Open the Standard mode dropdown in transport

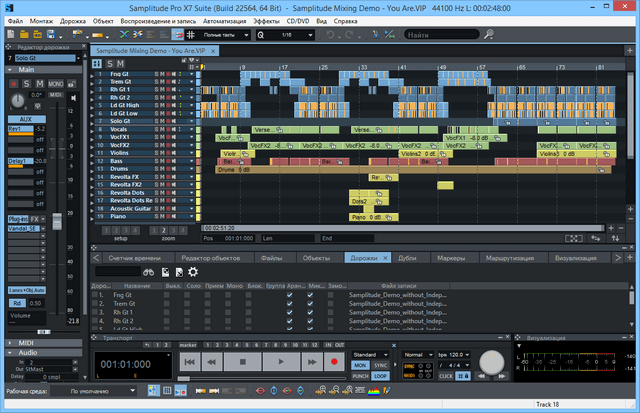point(371,354)
